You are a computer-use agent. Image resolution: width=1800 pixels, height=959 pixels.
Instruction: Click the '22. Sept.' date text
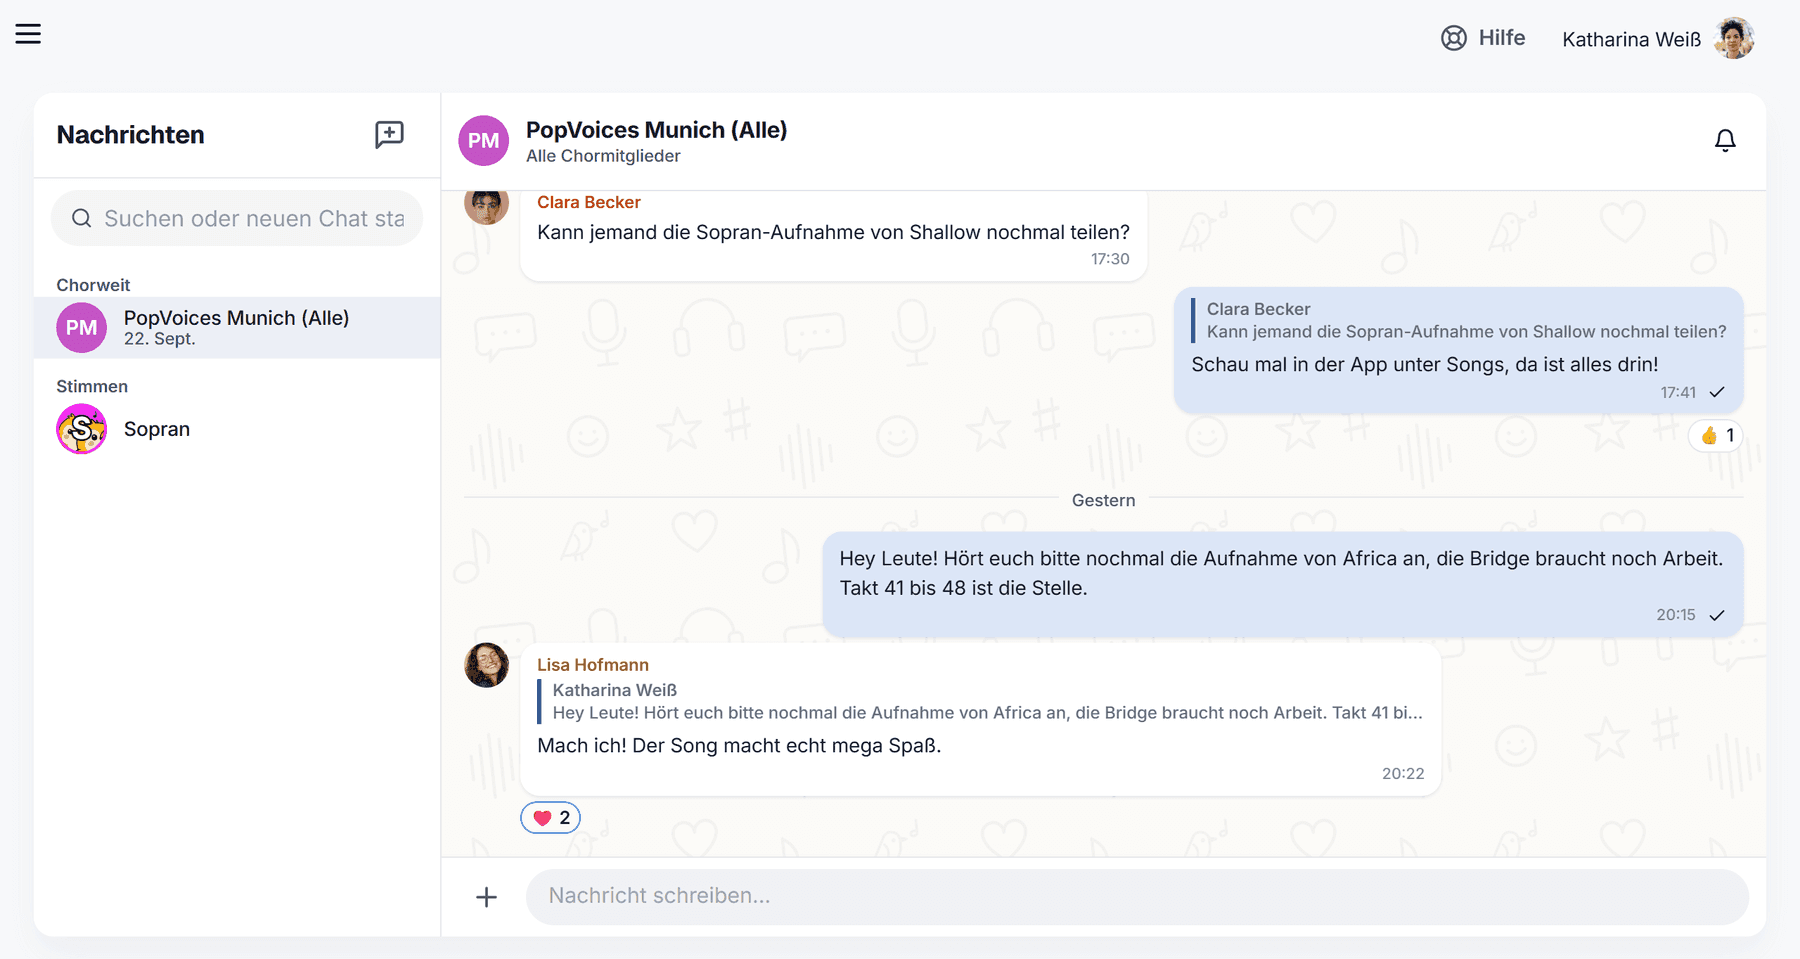tap(160, 339)
